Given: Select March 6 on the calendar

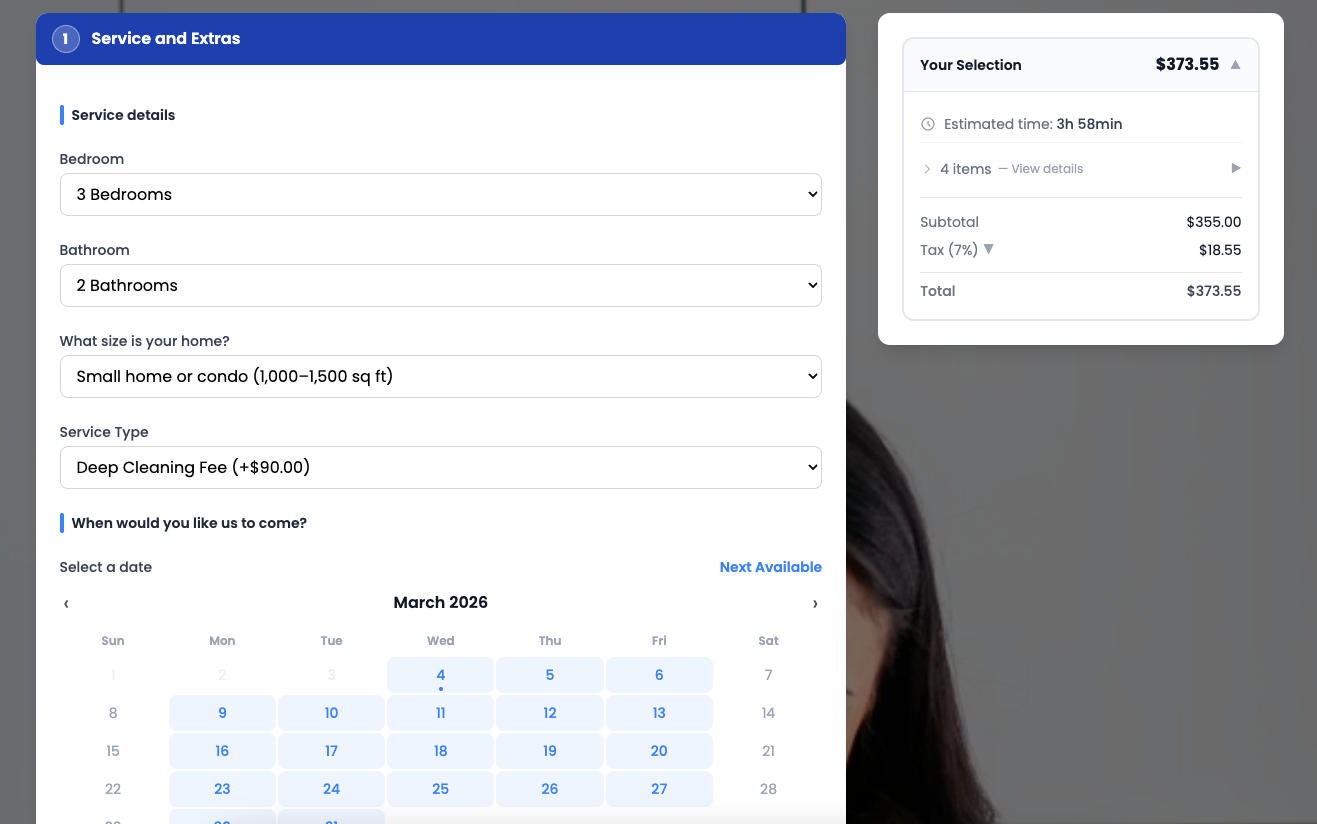Looking at the screenshot, I should (x=659, y=675).
